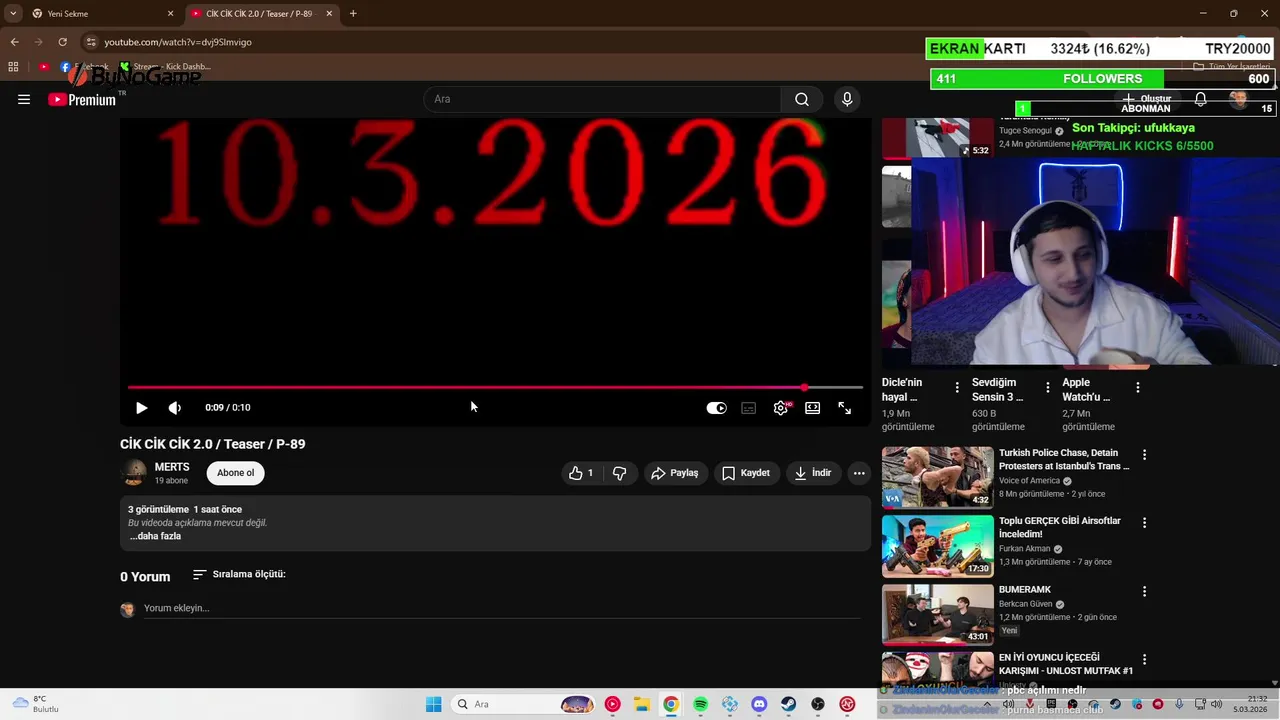Open BUMERAMK video title
The width and height of the screenshot is (1280, 720).
click(x=1025, y=590)
